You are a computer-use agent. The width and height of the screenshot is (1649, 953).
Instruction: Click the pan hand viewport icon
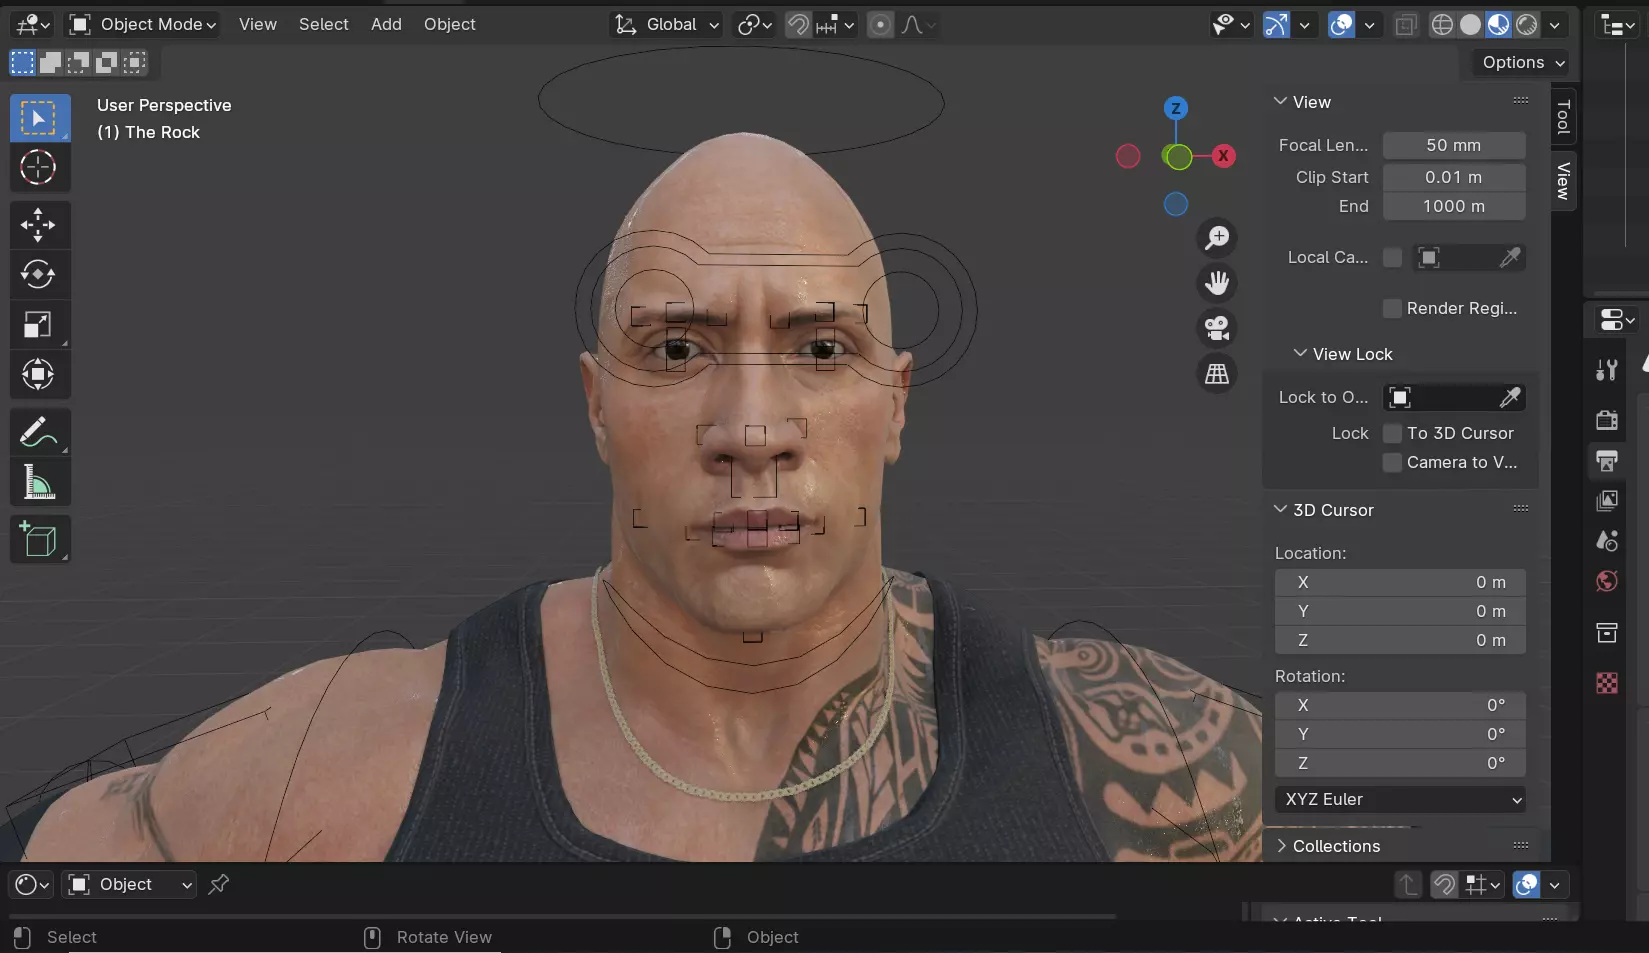point(1217,283)
